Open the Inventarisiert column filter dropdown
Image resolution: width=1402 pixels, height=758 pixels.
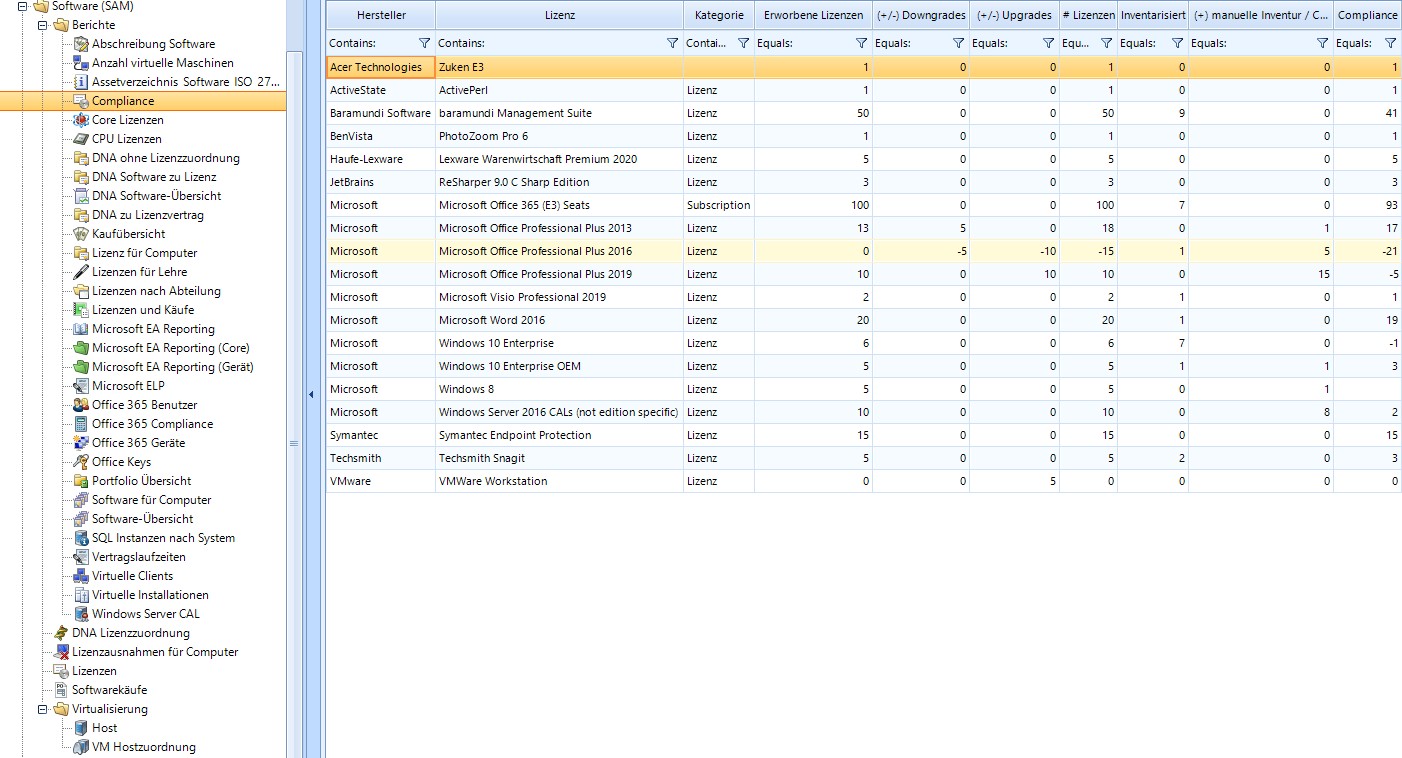click(x=1177, y=43)
